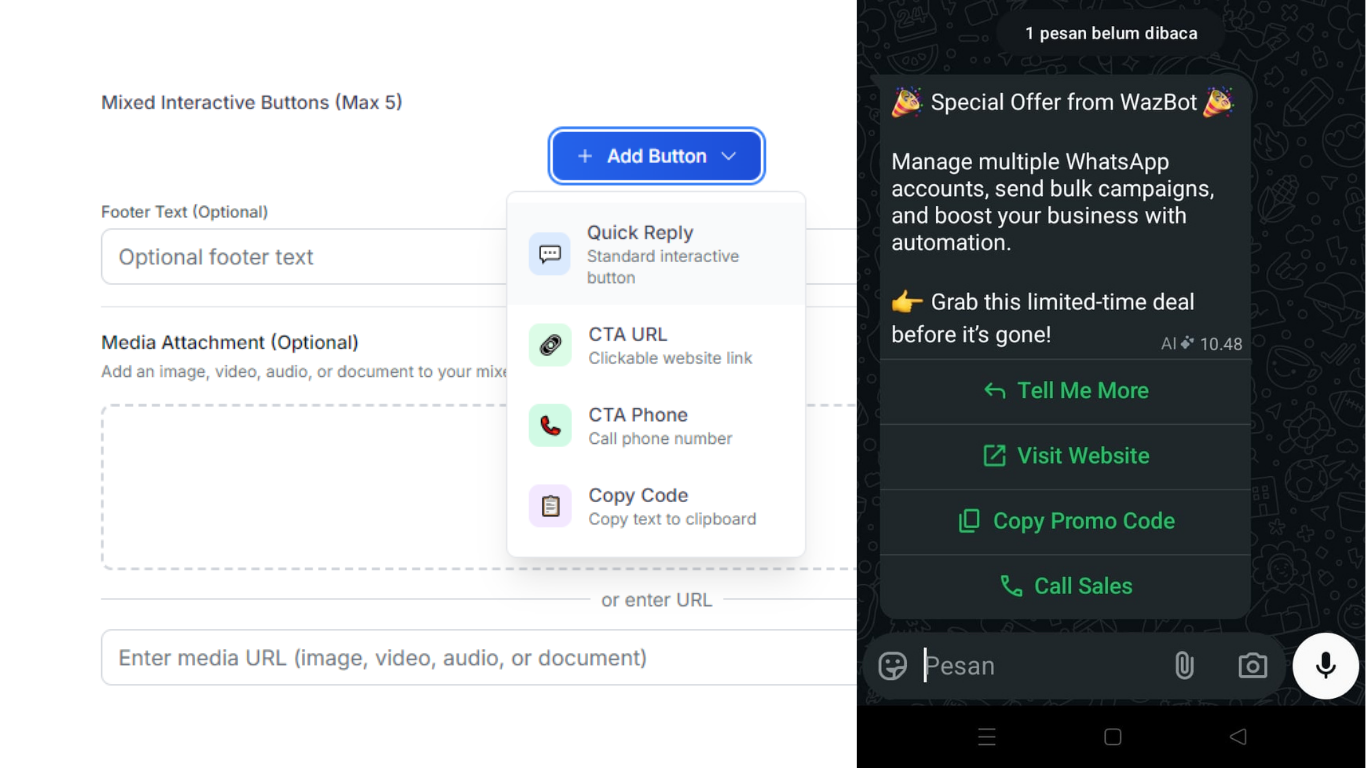Open the sticker/emoji picker in the message bar
The image size is (1366, 768).
tap(892, 665)
